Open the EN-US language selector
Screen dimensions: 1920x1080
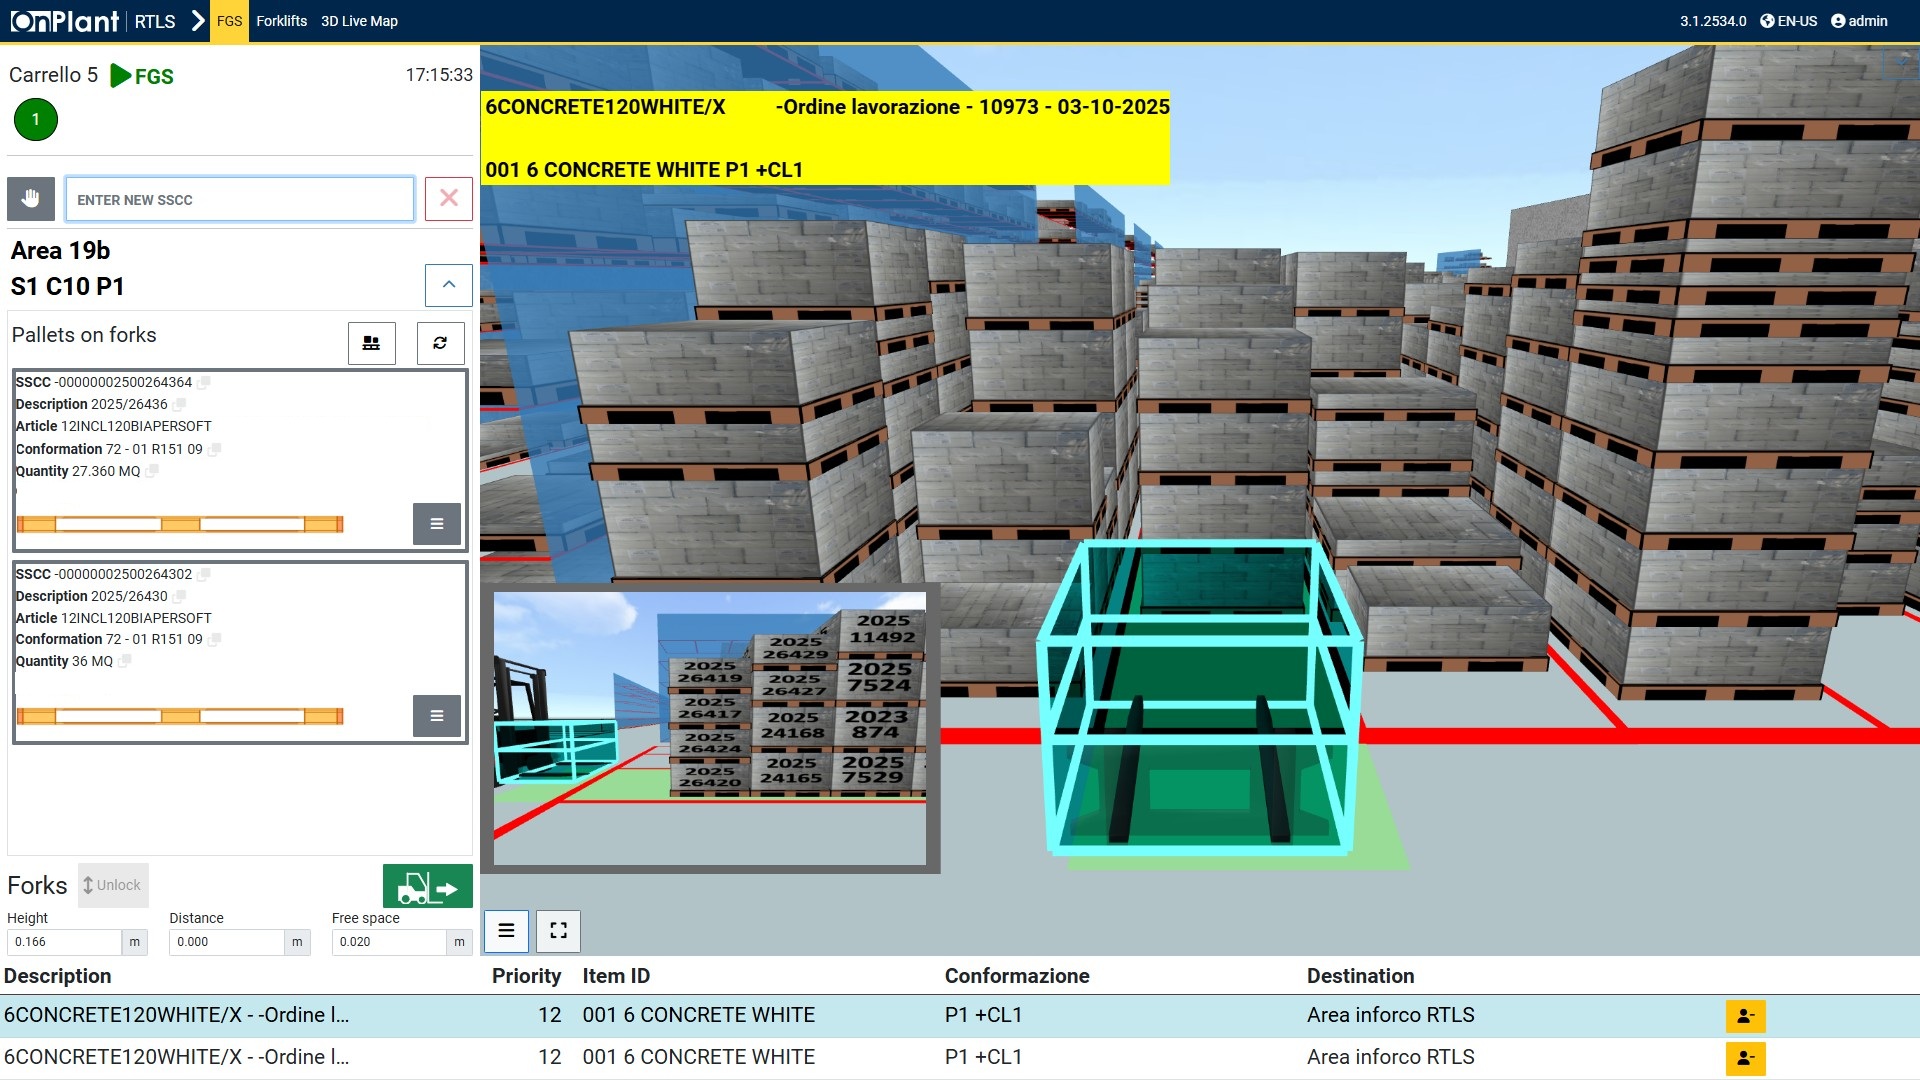pos(1789,21)
